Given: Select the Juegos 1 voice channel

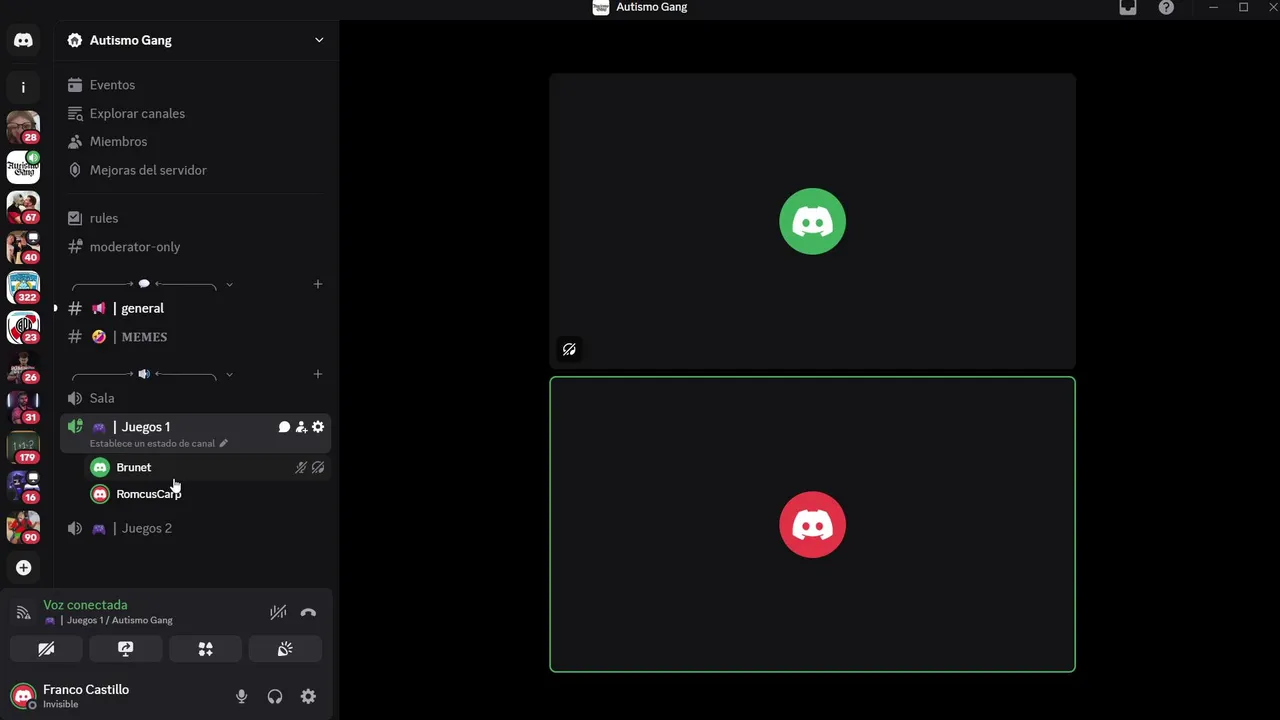Looking at the screenshot, I should [146, 427].
